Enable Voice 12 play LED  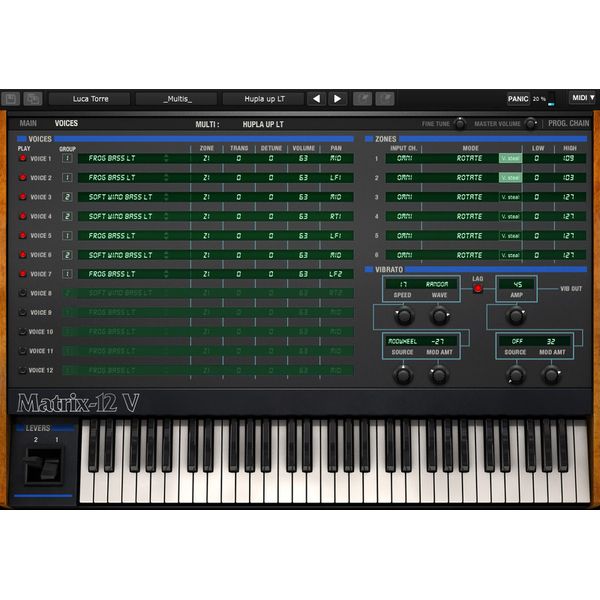coord(23,370)
